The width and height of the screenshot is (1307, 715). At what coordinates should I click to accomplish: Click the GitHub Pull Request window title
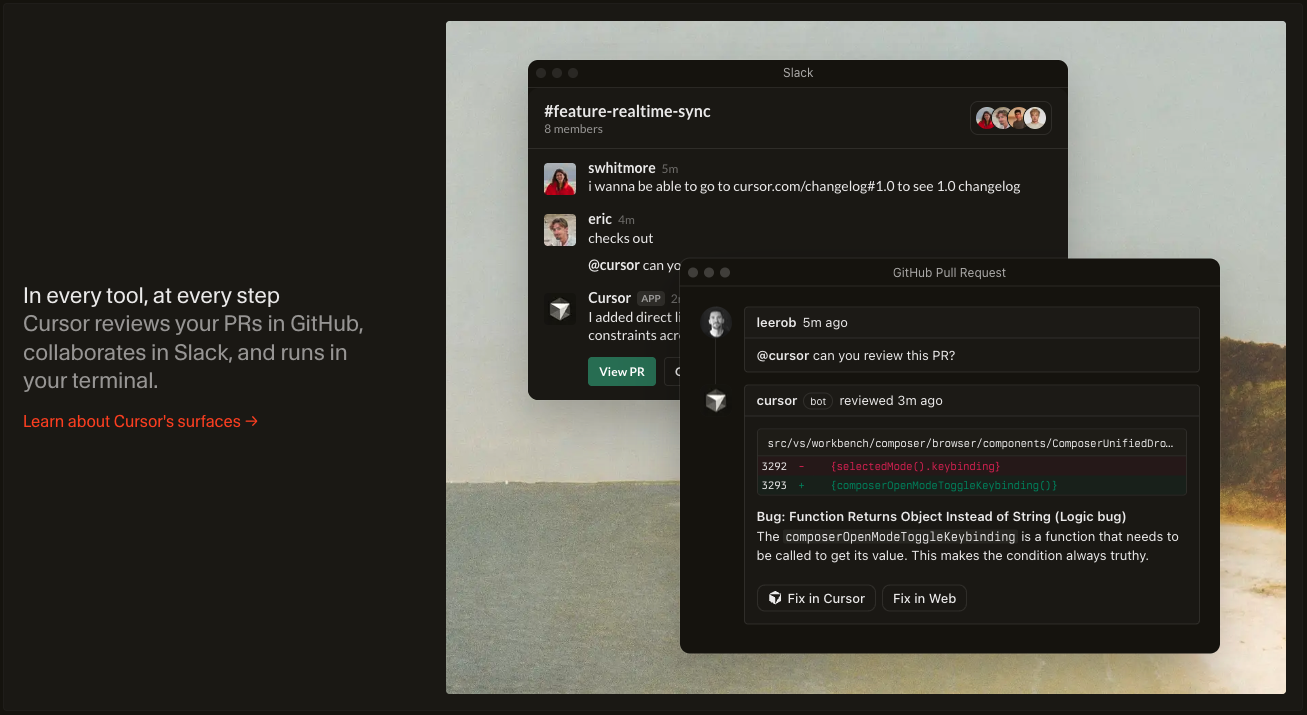coord(948,272)
